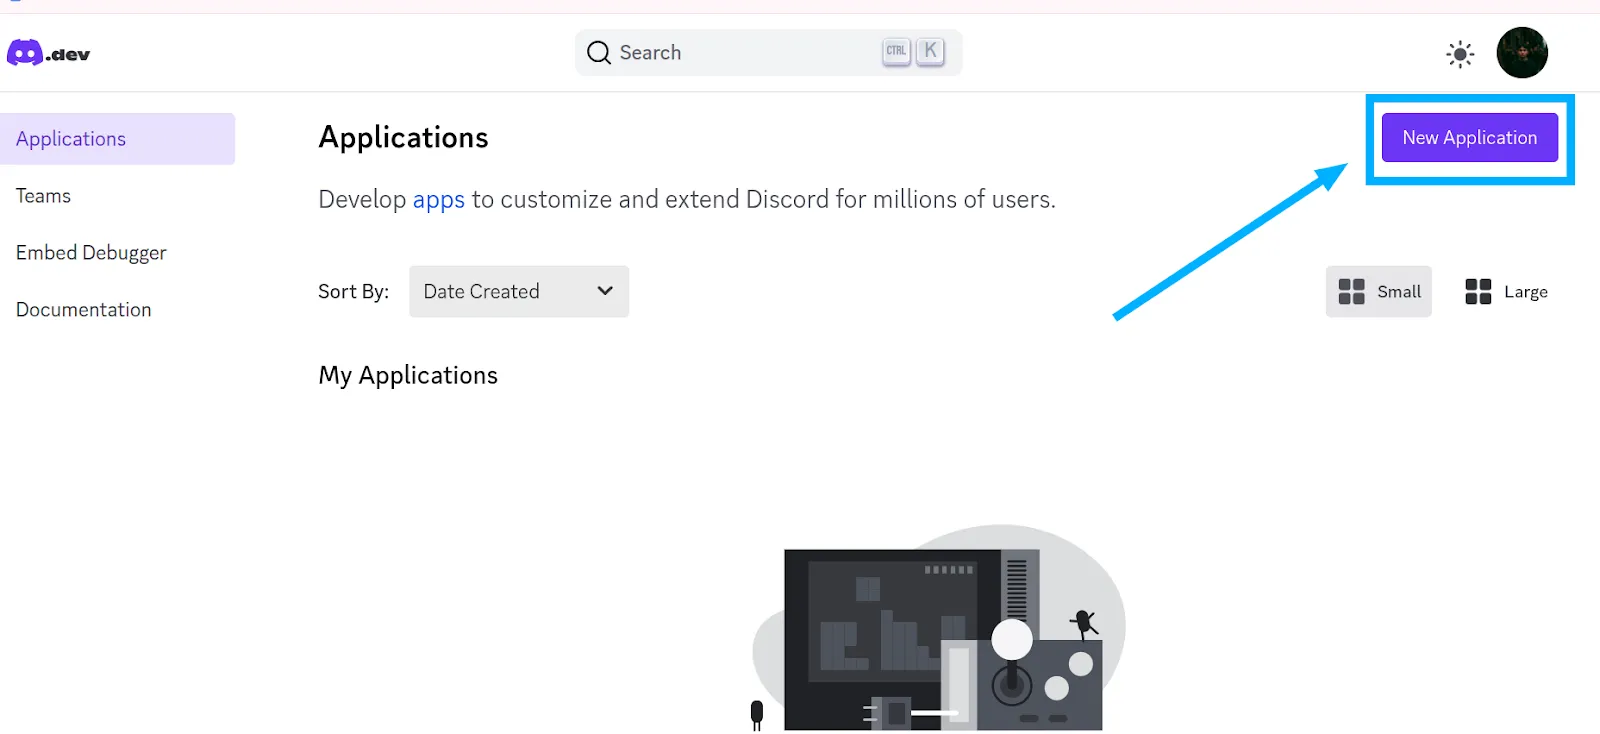This screenshot has width=1600, height=734.
Task: Open the user avatar menu
Action: point(1522,52)
